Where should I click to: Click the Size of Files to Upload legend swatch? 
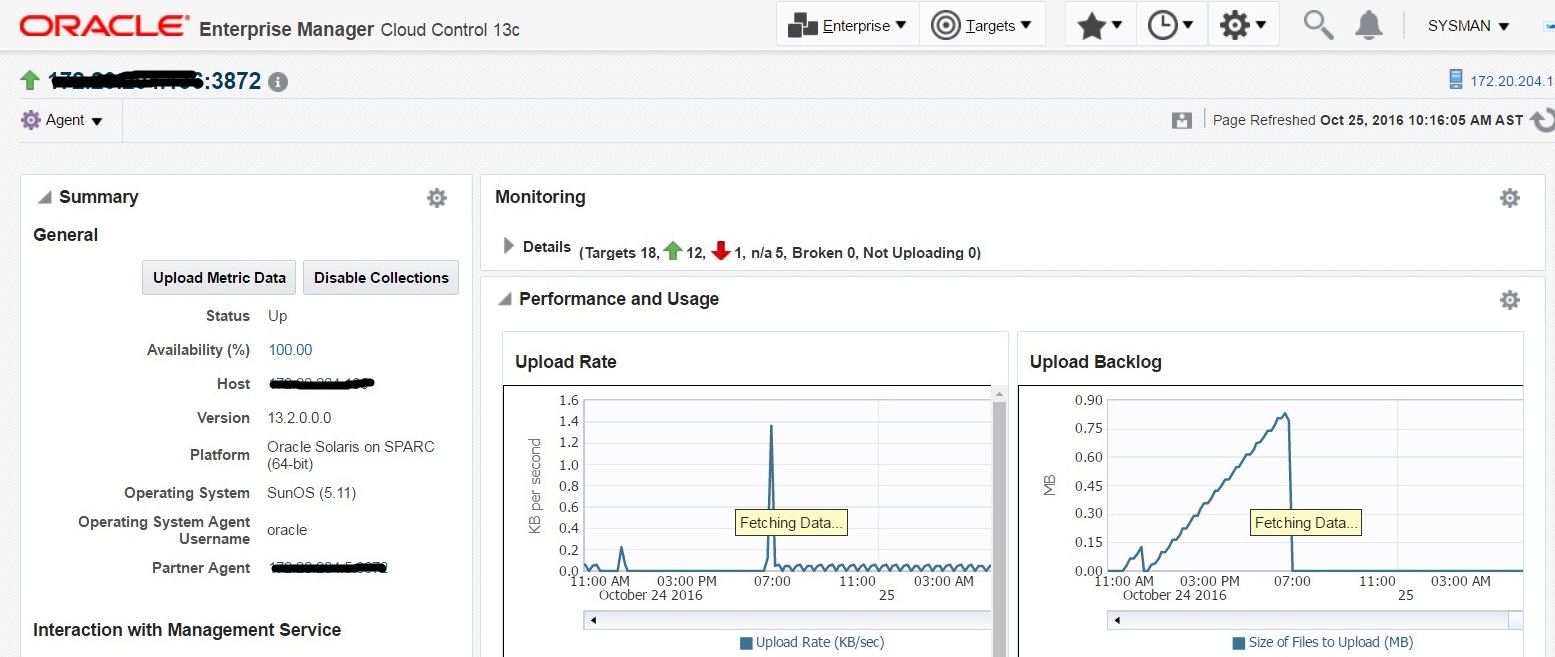(x=1239, y=643)
